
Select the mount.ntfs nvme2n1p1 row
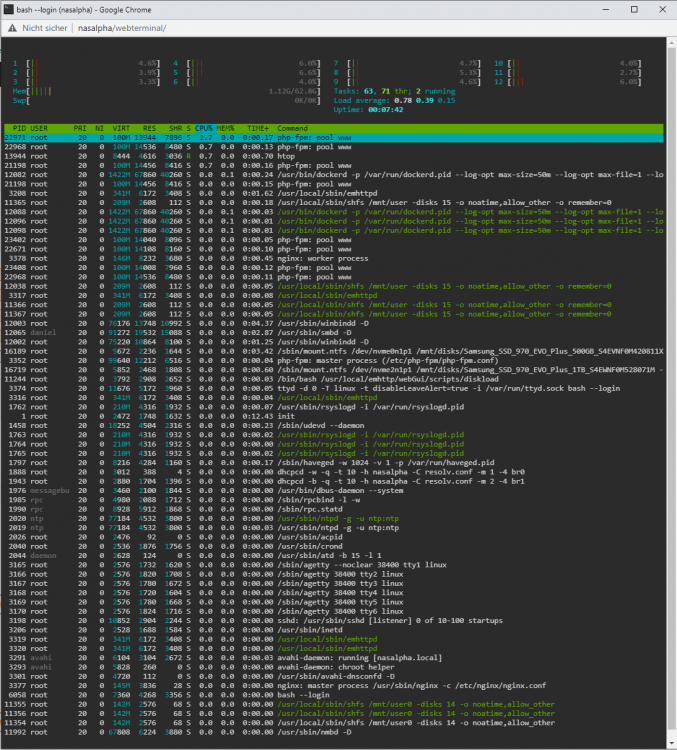pos(333,370)
